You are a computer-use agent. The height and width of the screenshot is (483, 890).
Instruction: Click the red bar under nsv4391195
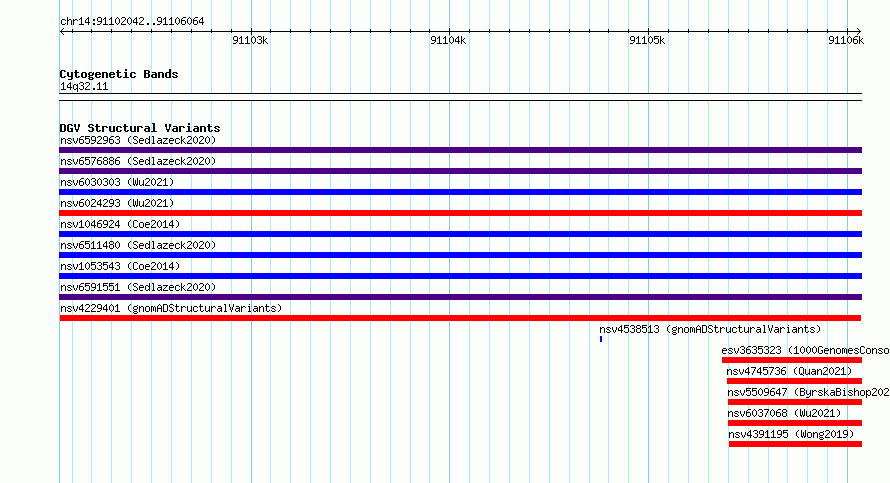click(x=795, y=444)
